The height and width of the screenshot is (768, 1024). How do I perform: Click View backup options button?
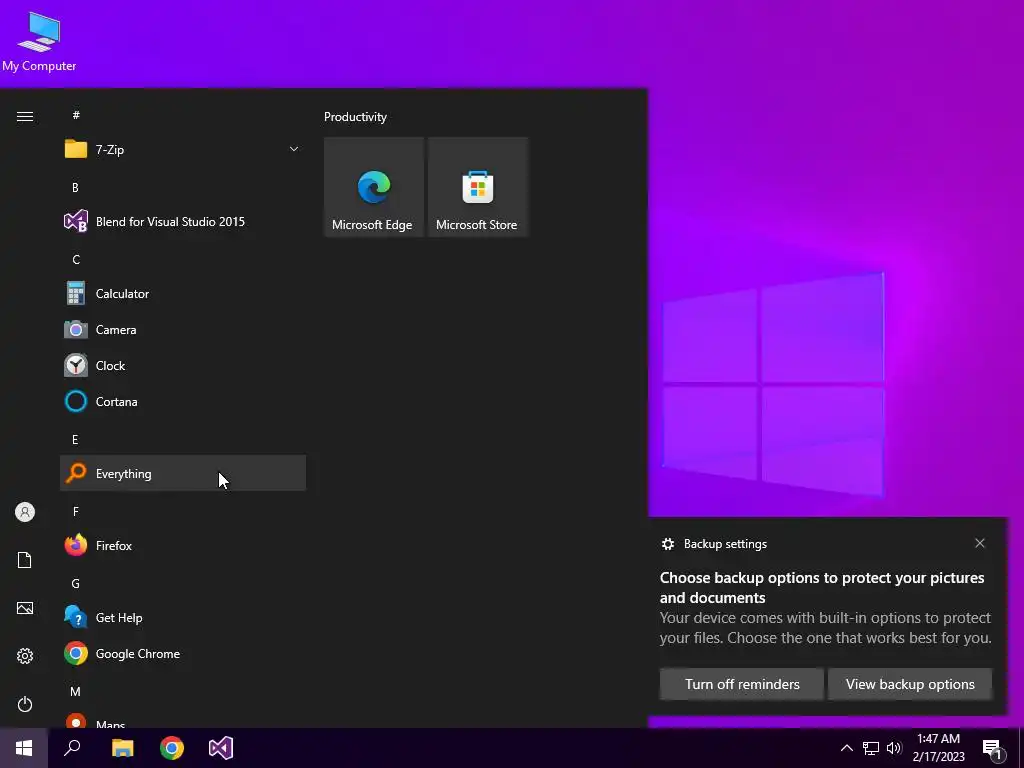(x=910, y=684)
